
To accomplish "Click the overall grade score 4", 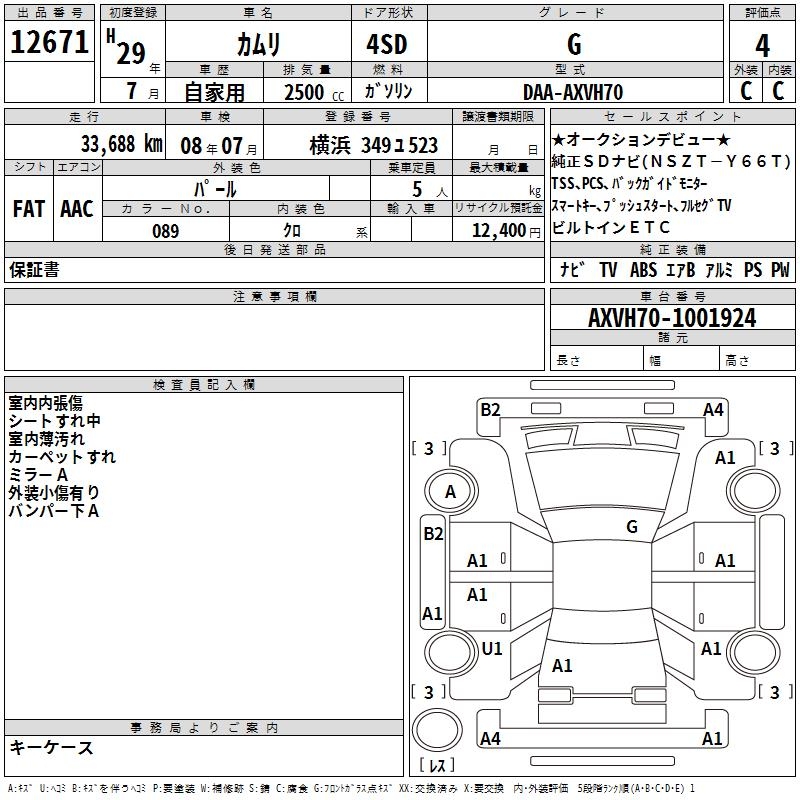I will tap(762, 45).
